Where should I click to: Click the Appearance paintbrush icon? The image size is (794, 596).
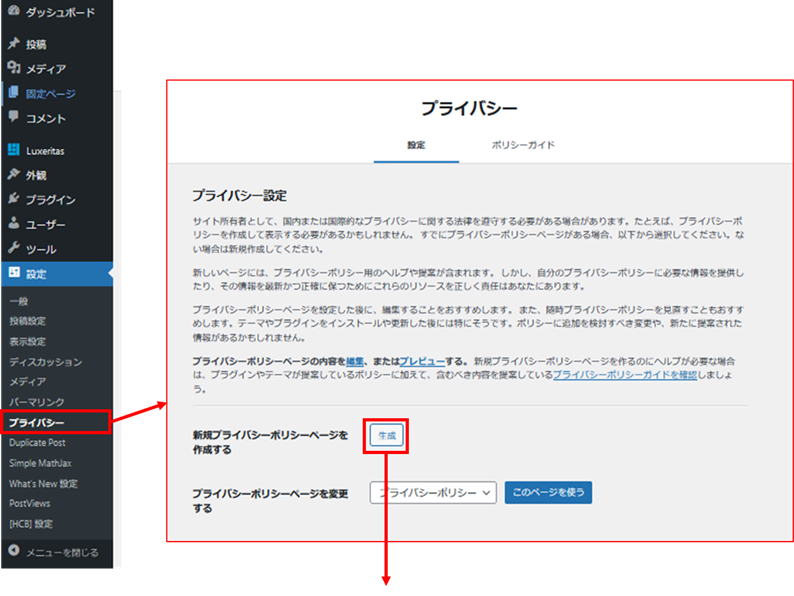13,175
